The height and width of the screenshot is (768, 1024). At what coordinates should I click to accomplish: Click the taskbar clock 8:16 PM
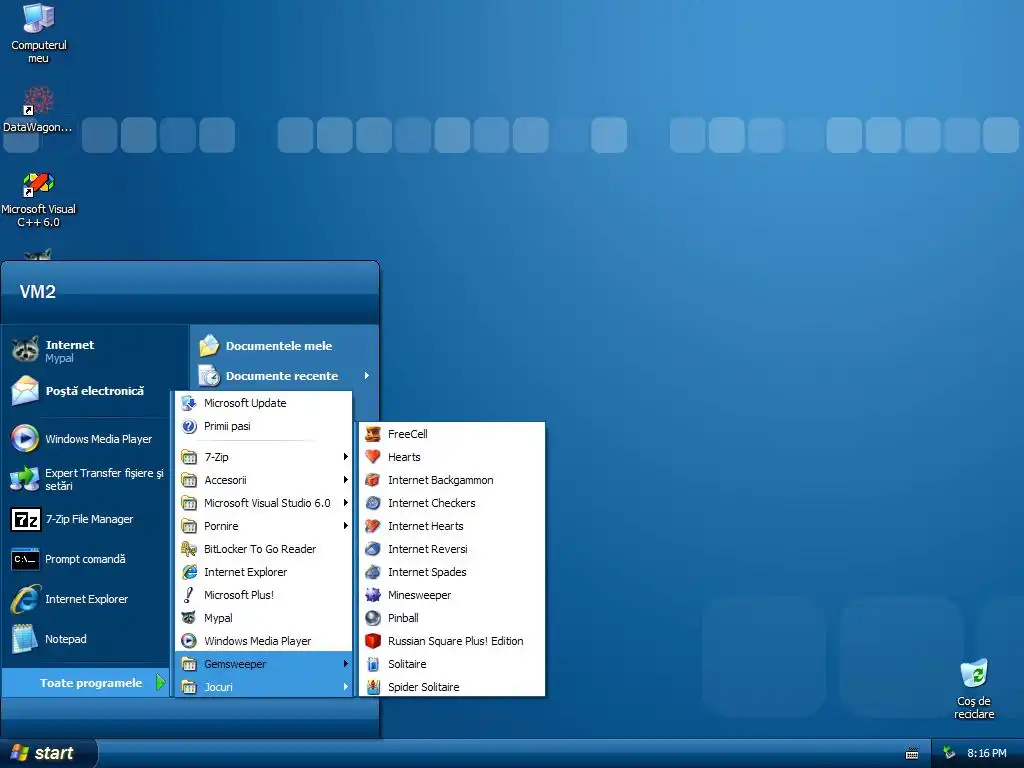(986, 753)
